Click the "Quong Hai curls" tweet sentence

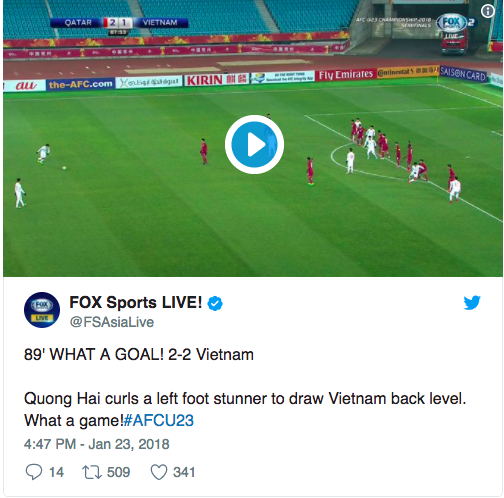point(245,409)
